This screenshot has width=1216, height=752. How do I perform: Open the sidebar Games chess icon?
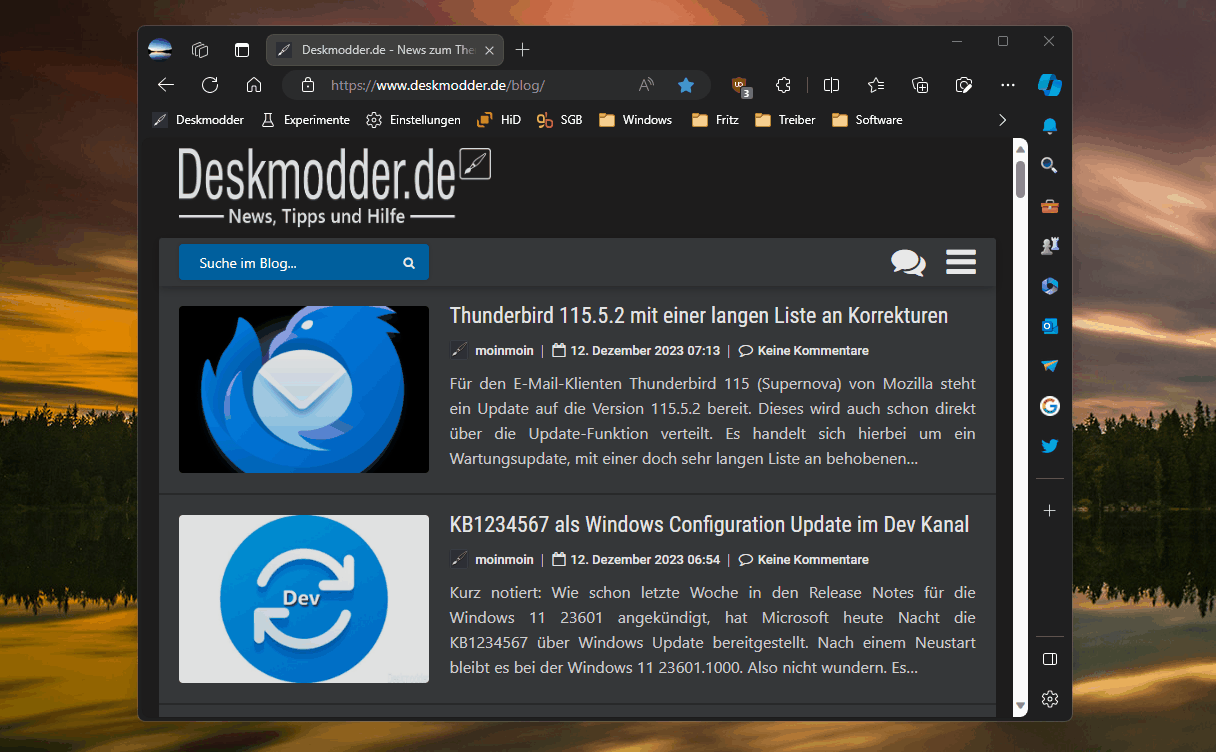coord(1050,246)
